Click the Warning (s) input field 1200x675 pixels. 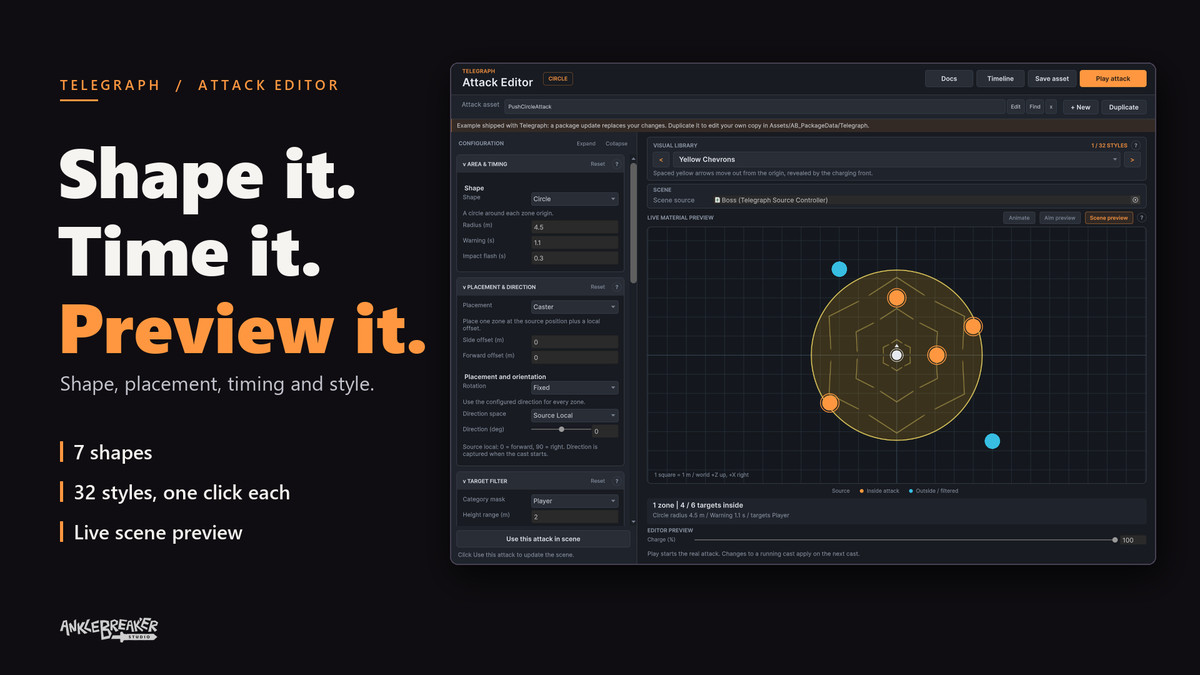(574, 242)
